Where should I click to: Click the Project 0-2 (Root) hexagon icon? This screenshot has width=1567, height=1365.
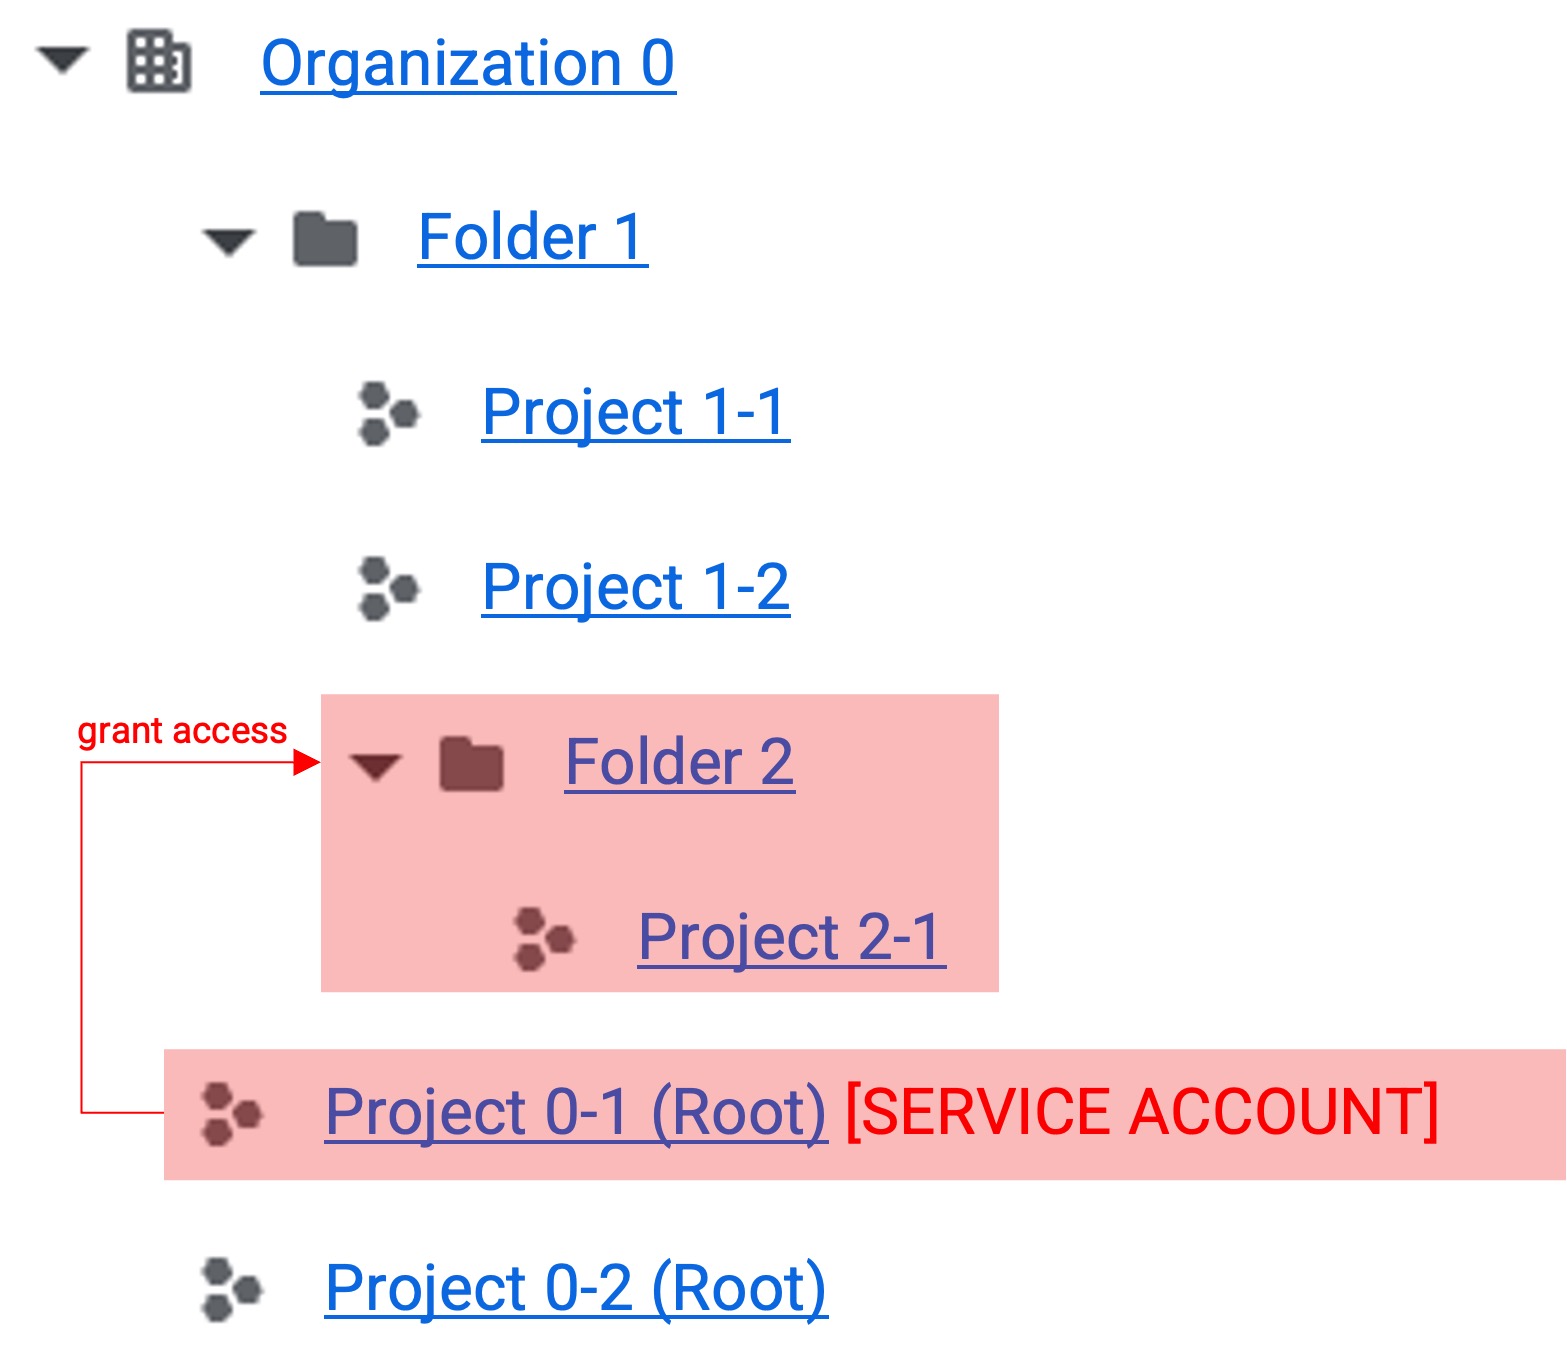(231, 1289)
